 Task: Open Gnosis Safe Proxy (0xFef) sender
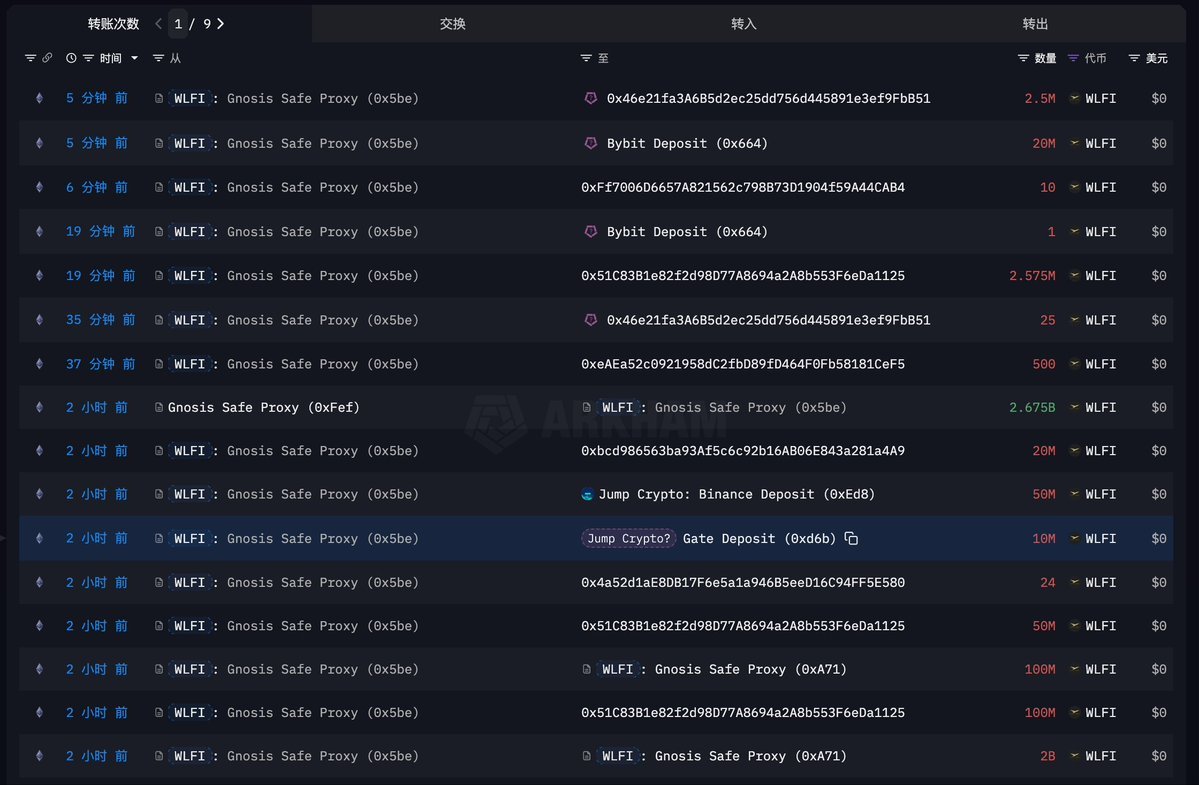pos(264,408)
